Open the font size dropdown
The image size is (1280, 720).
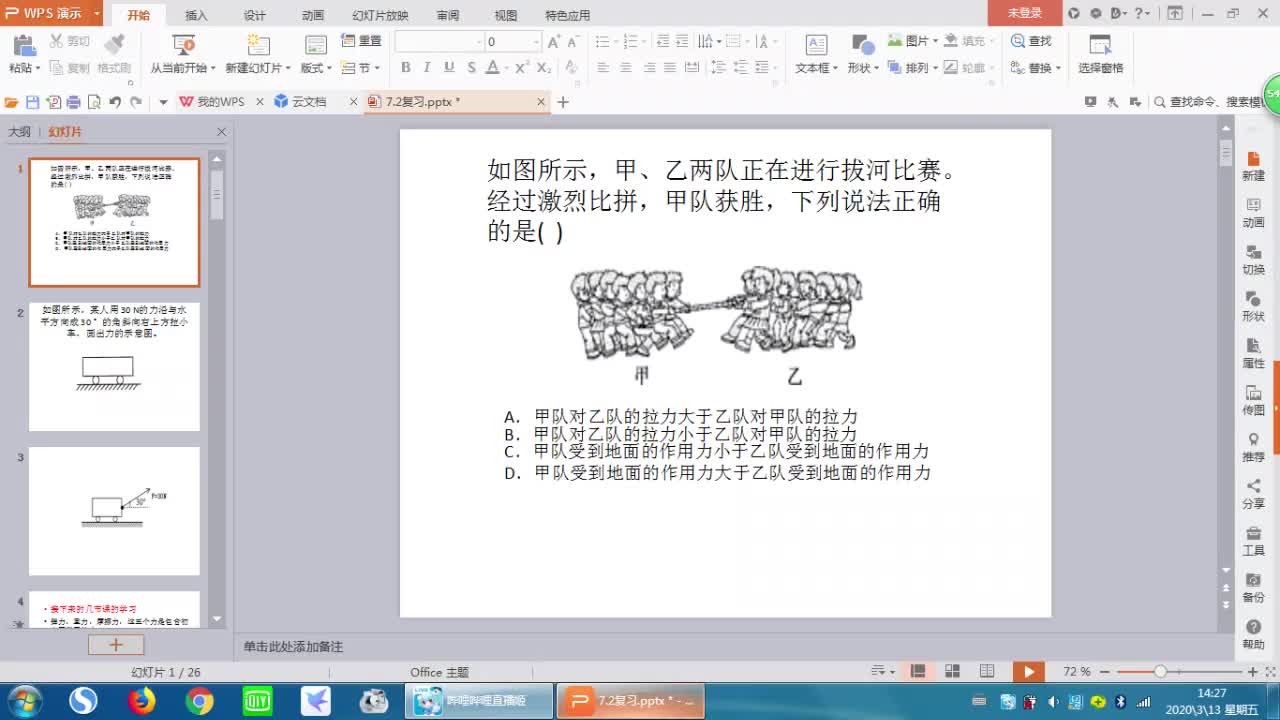click(x=536, y=41)
